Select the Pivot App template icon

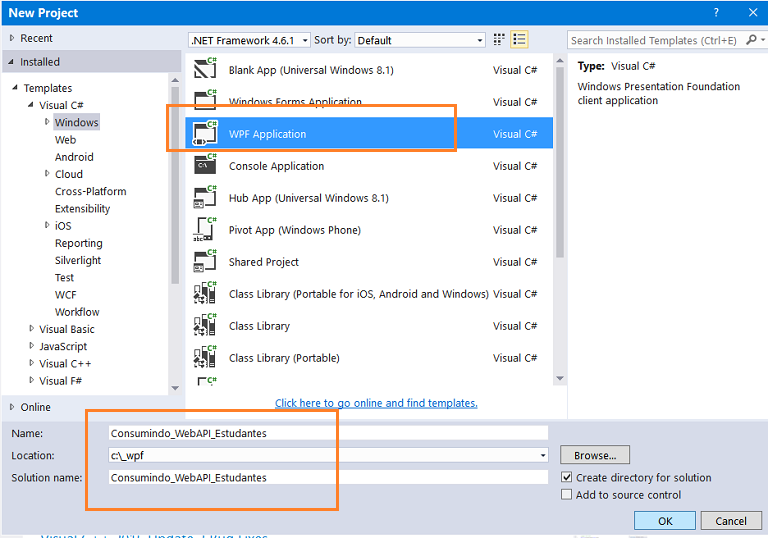click(x=206, y=230)
